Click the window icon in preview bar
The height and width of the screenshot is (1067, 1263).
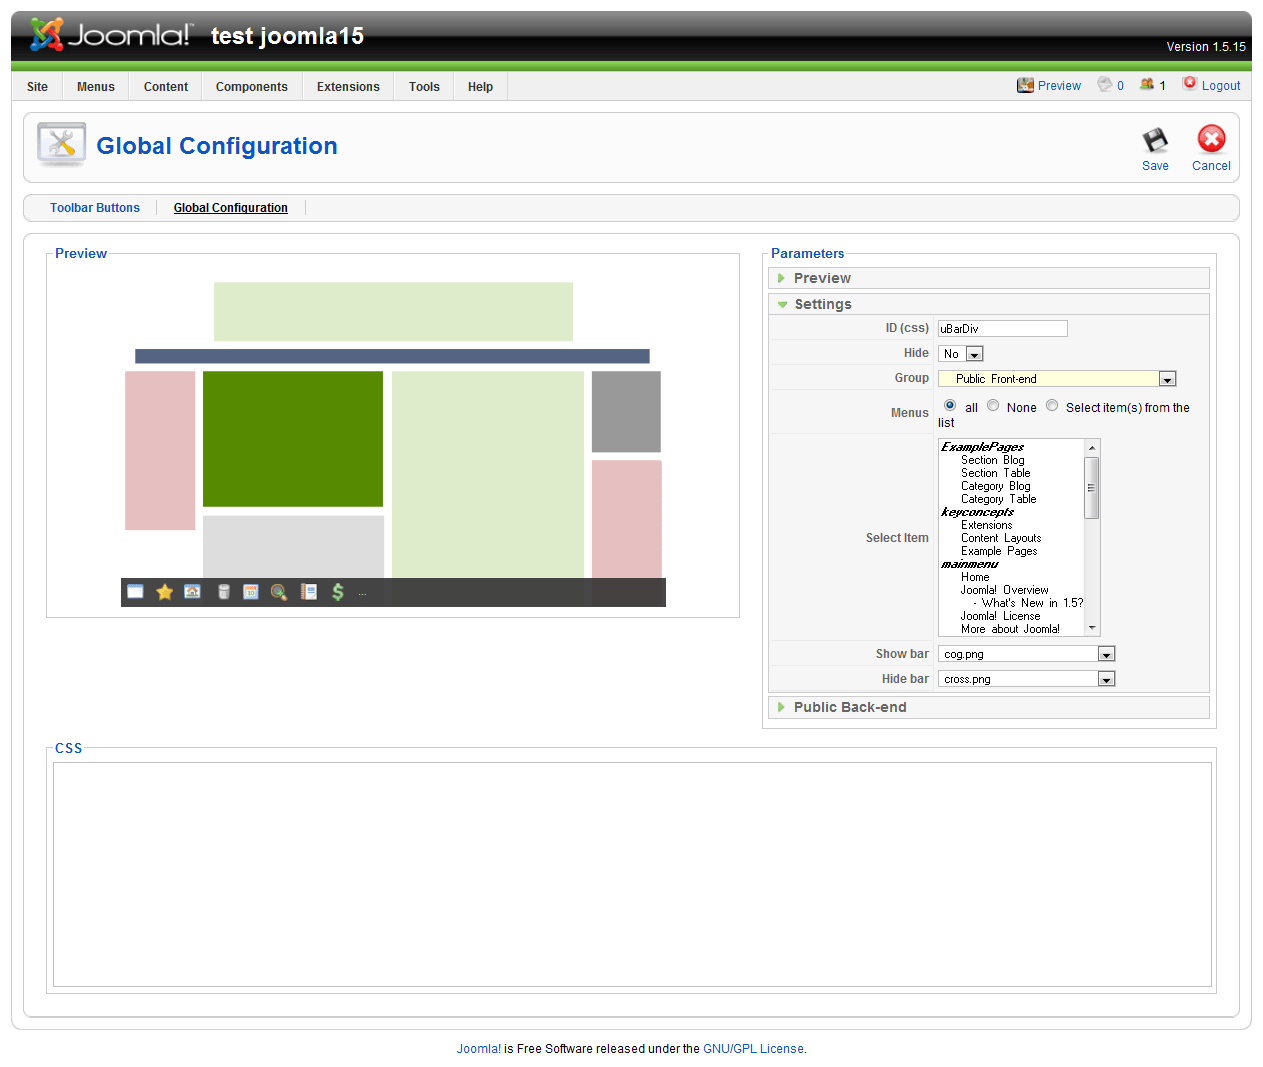pyautogui.click(x=136, y=592)
